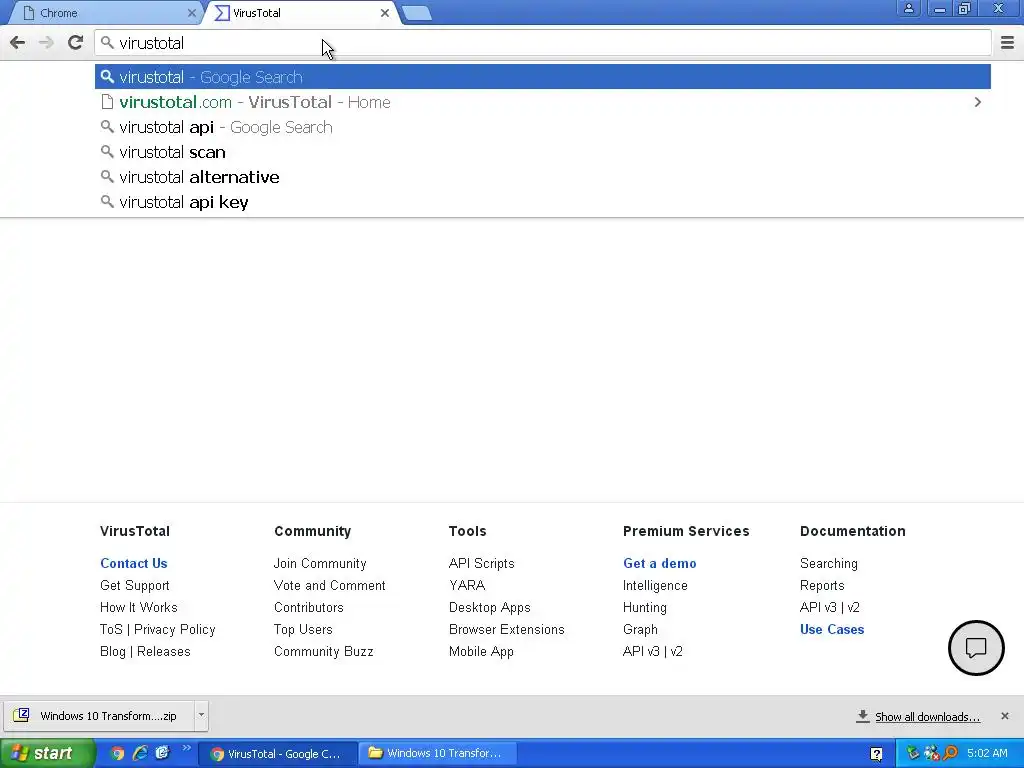
Task: Open the network tray icon with the red X
Action: (932, 754)
